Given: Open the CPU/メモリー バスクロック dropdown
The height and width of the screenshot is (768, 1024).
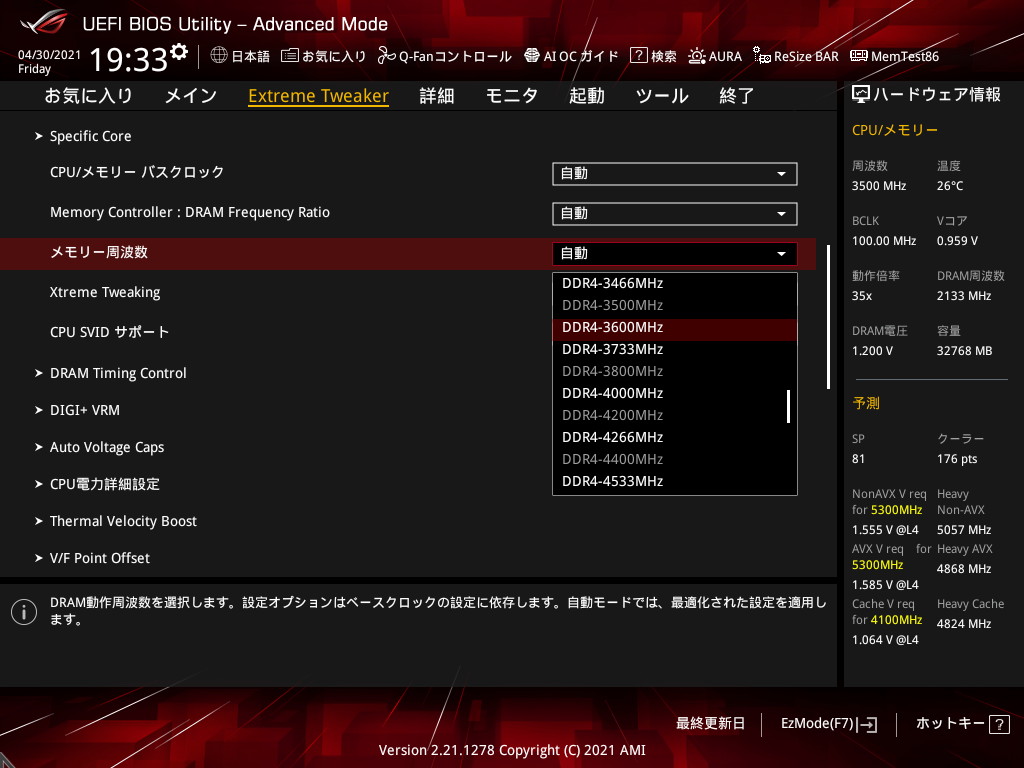Looking at the screenshot, I should (675, 174).
